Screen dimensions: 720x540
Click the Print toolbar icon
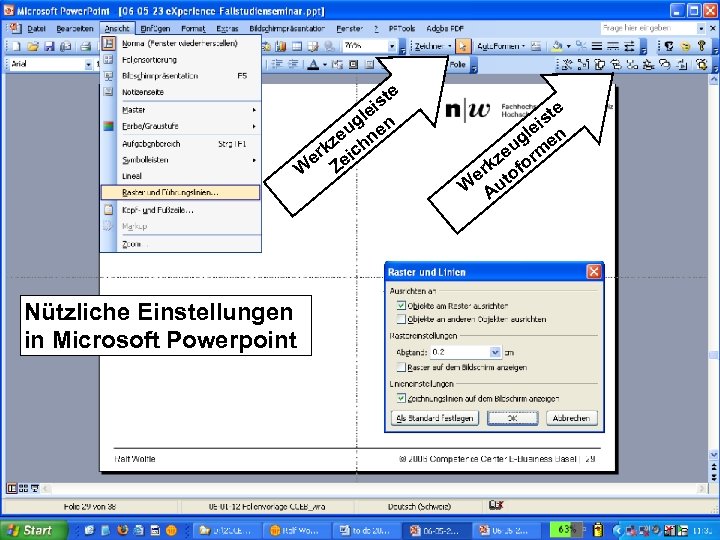tap(85, 46)
